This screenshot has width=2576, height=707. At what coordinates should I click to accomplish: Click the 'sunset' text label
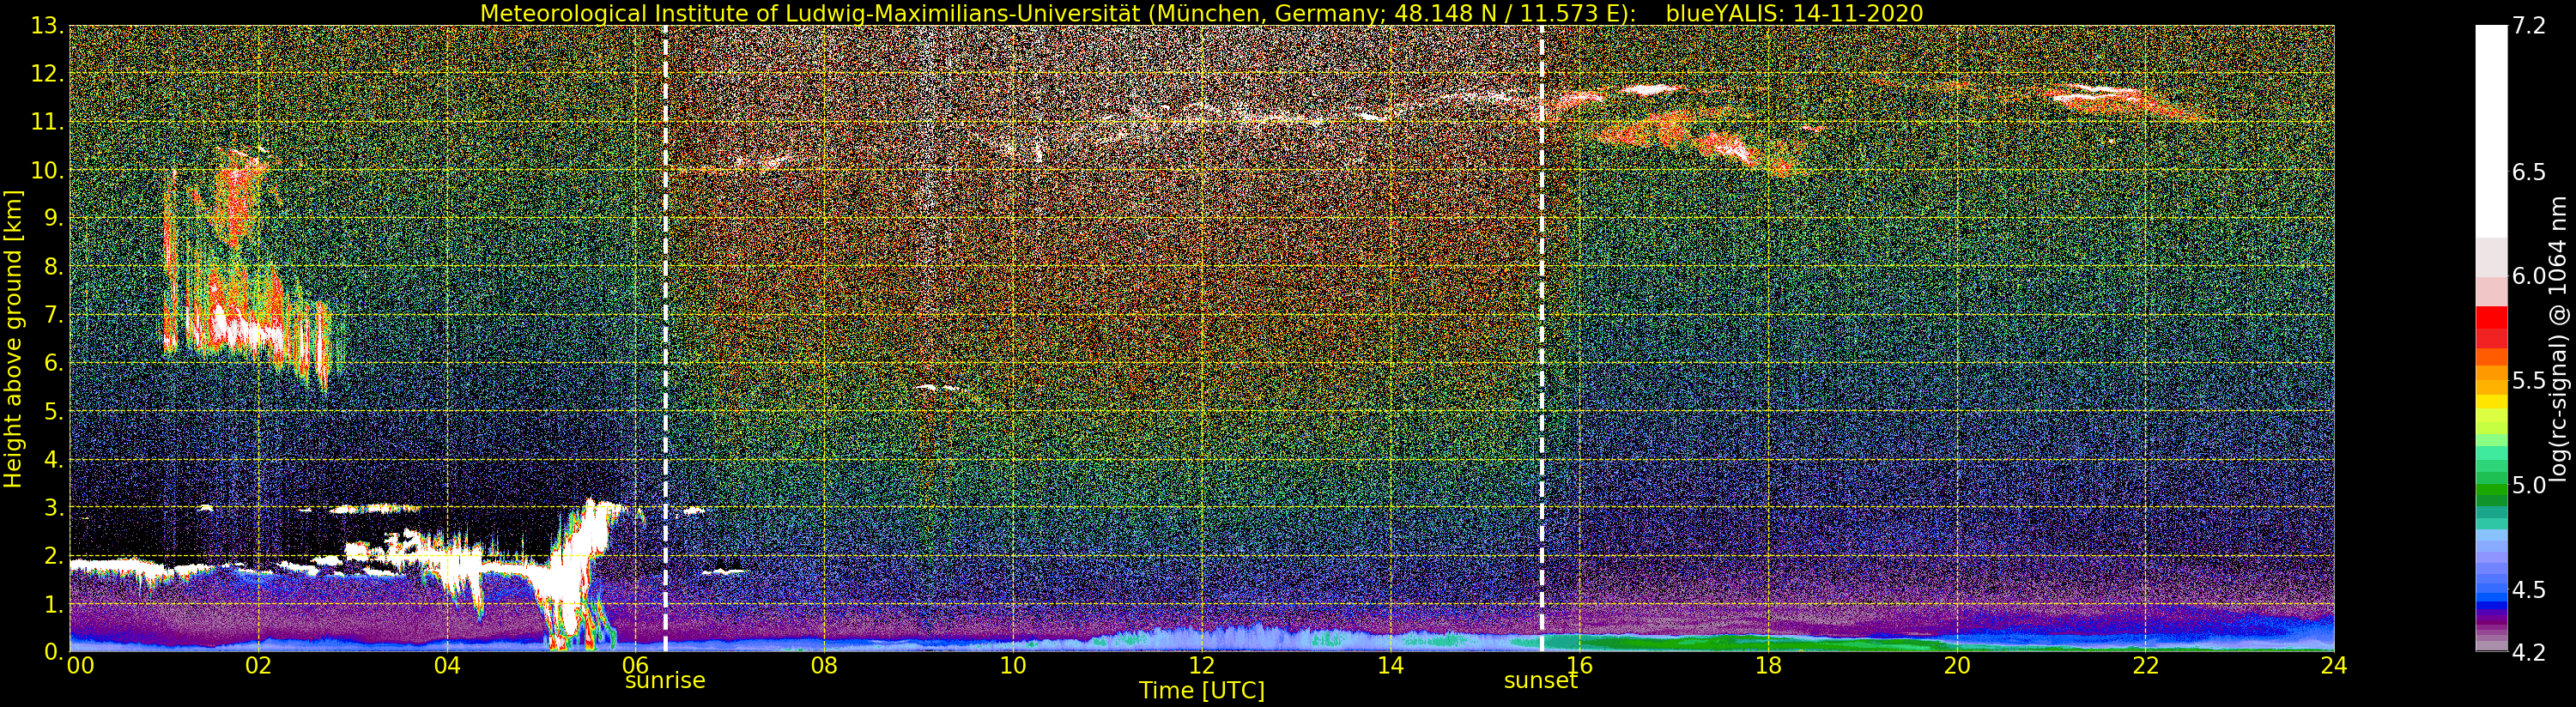pos(1540,681)
